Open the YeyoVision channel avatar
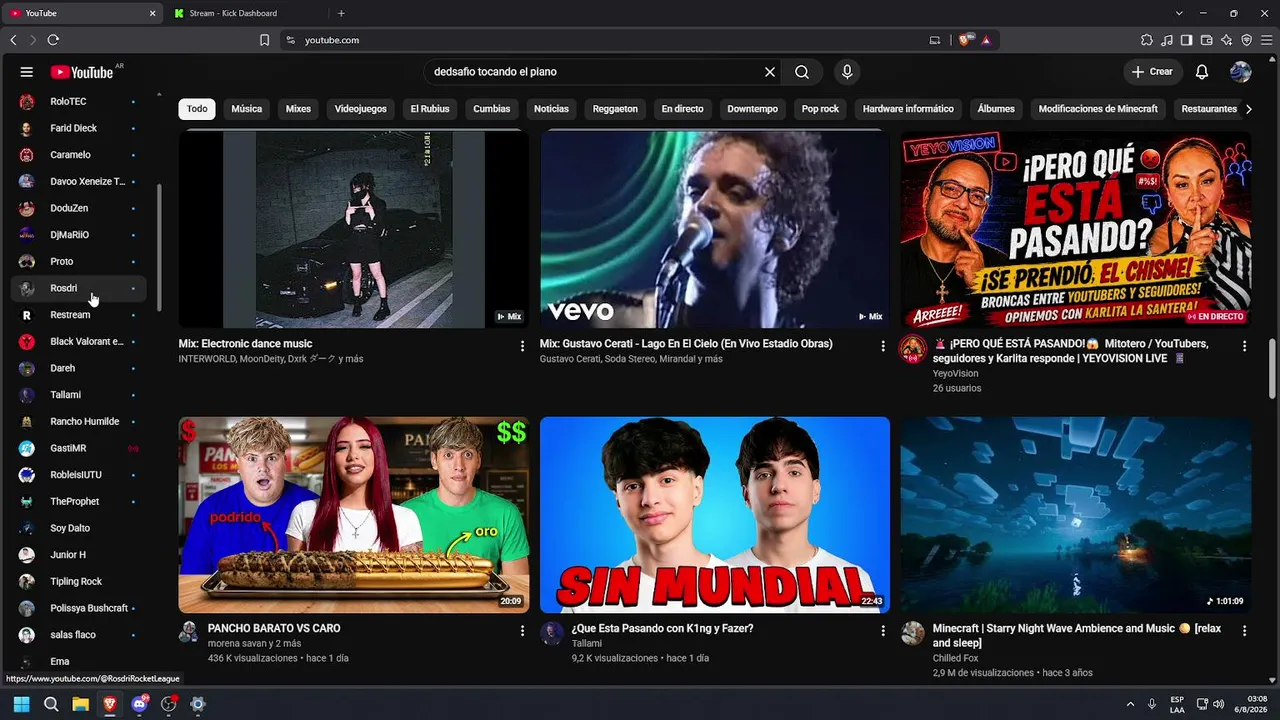This screenshot has height=720, width=1280. [913, 348]
